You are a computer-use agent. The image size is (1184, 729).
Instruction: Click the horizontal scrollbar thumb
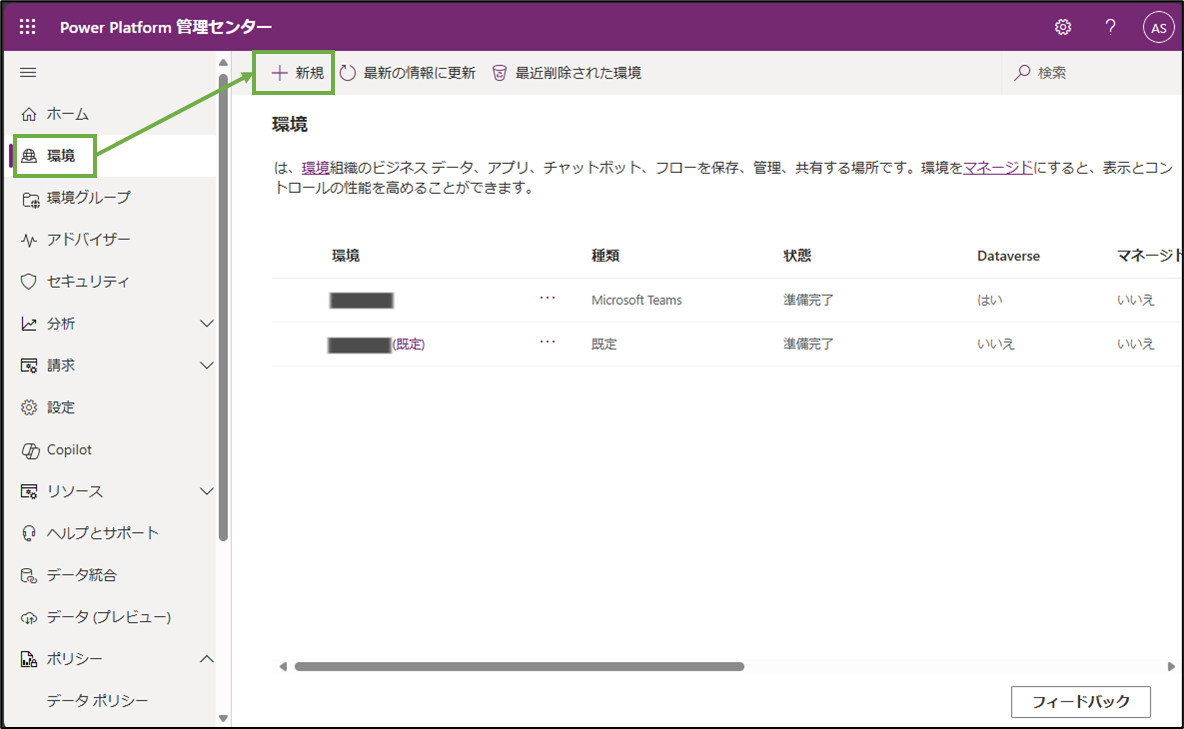tap(520, 666)
